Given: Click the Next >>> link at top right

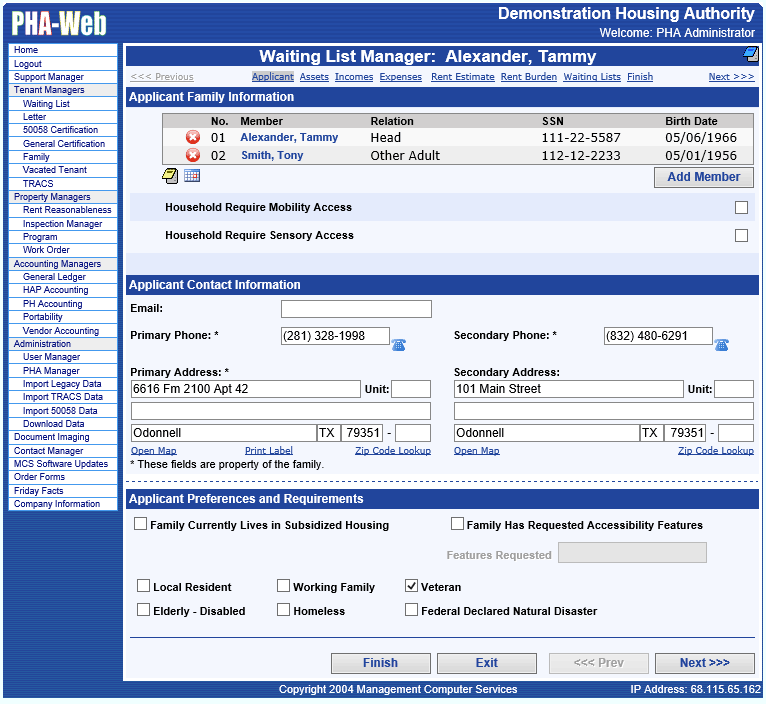Looking at the screenshot, I should point(731,77).
